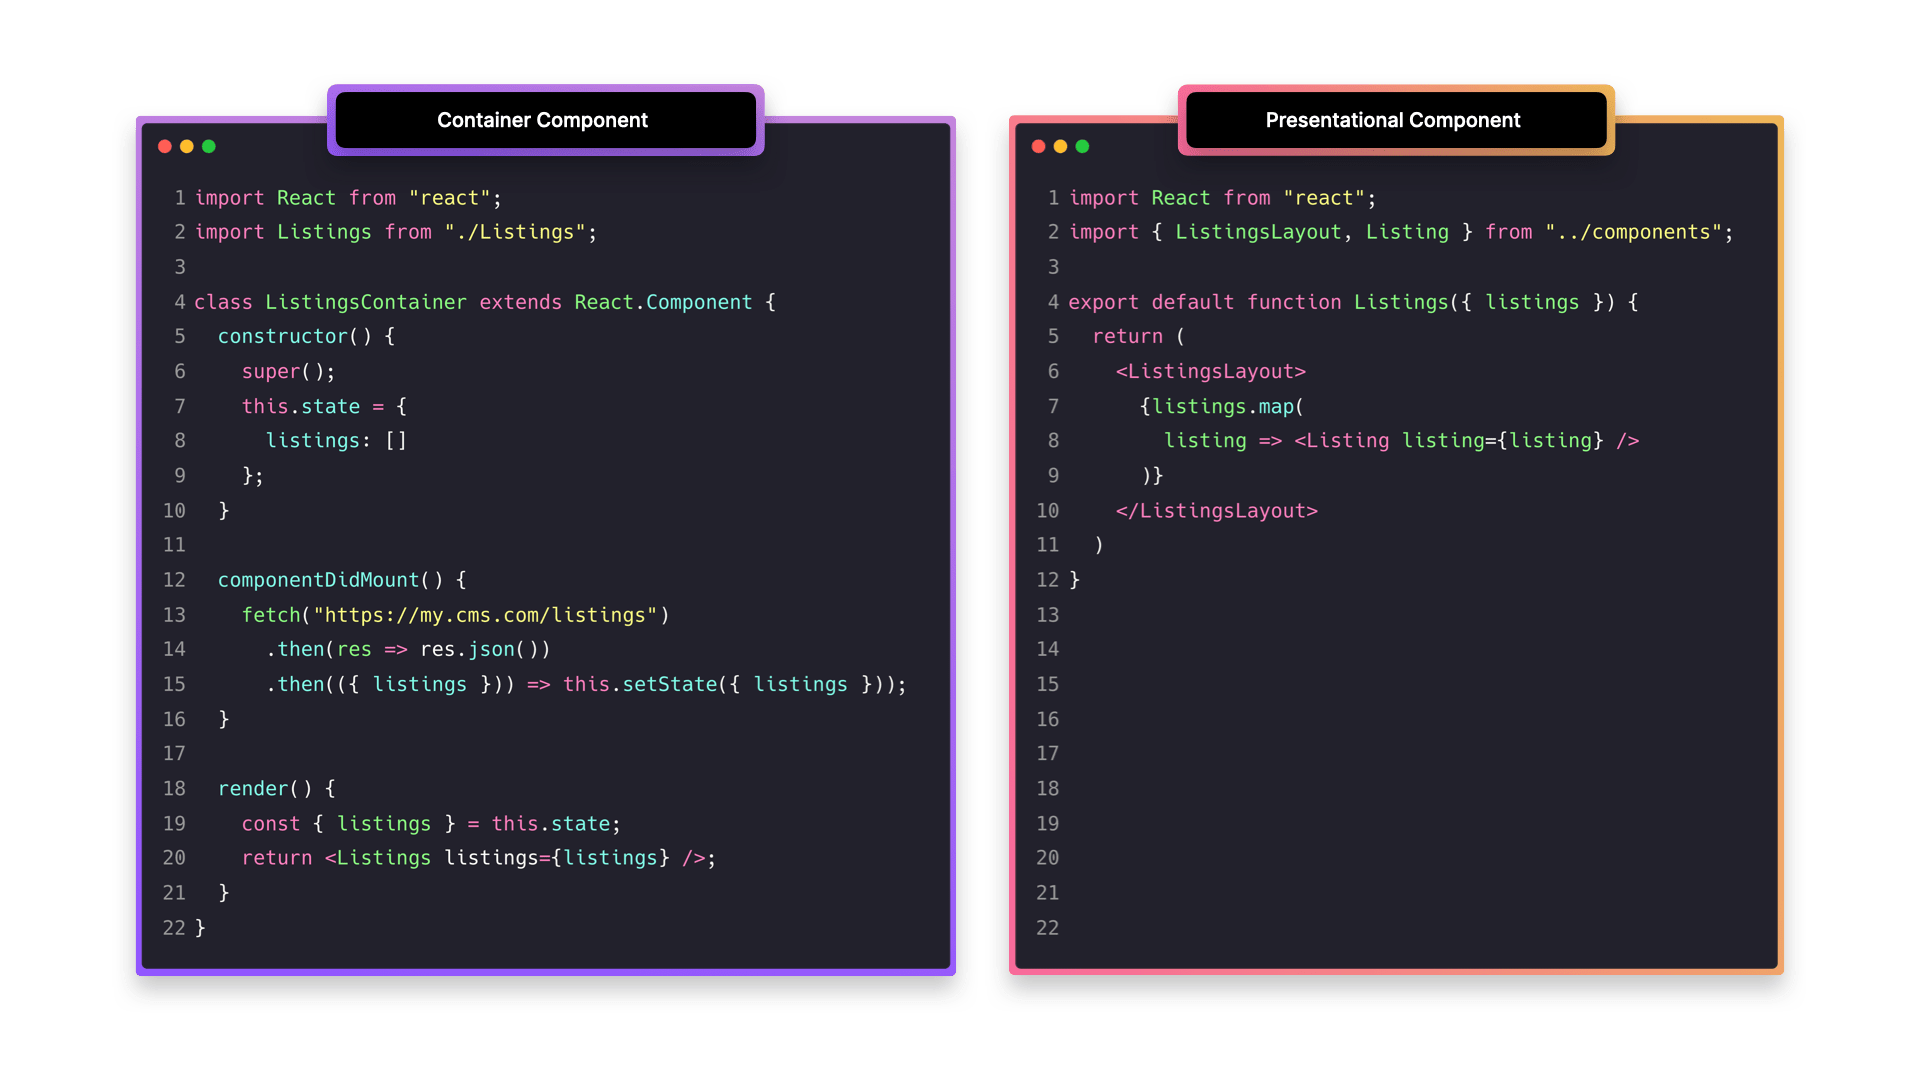Click line number 1 in Container Component
The image size is (1920, 1080).
(x=180, y=197)
